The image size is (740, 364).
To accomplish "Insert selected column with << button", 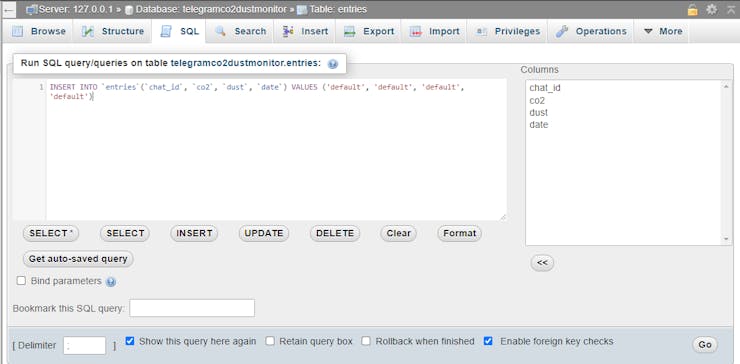I will tap(542, 263).
